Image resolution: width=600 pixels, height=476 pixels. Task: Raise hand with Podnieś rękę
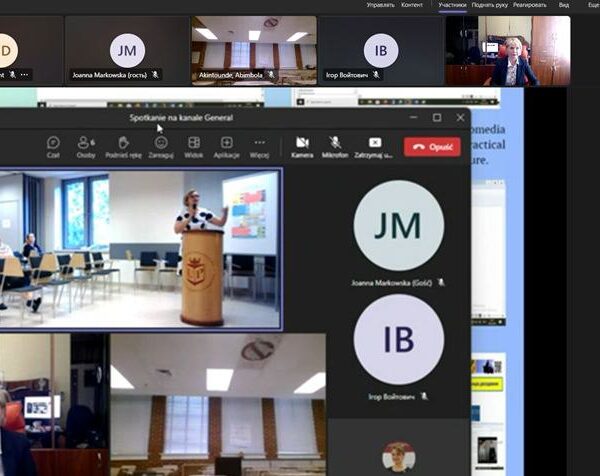point(122,146)
